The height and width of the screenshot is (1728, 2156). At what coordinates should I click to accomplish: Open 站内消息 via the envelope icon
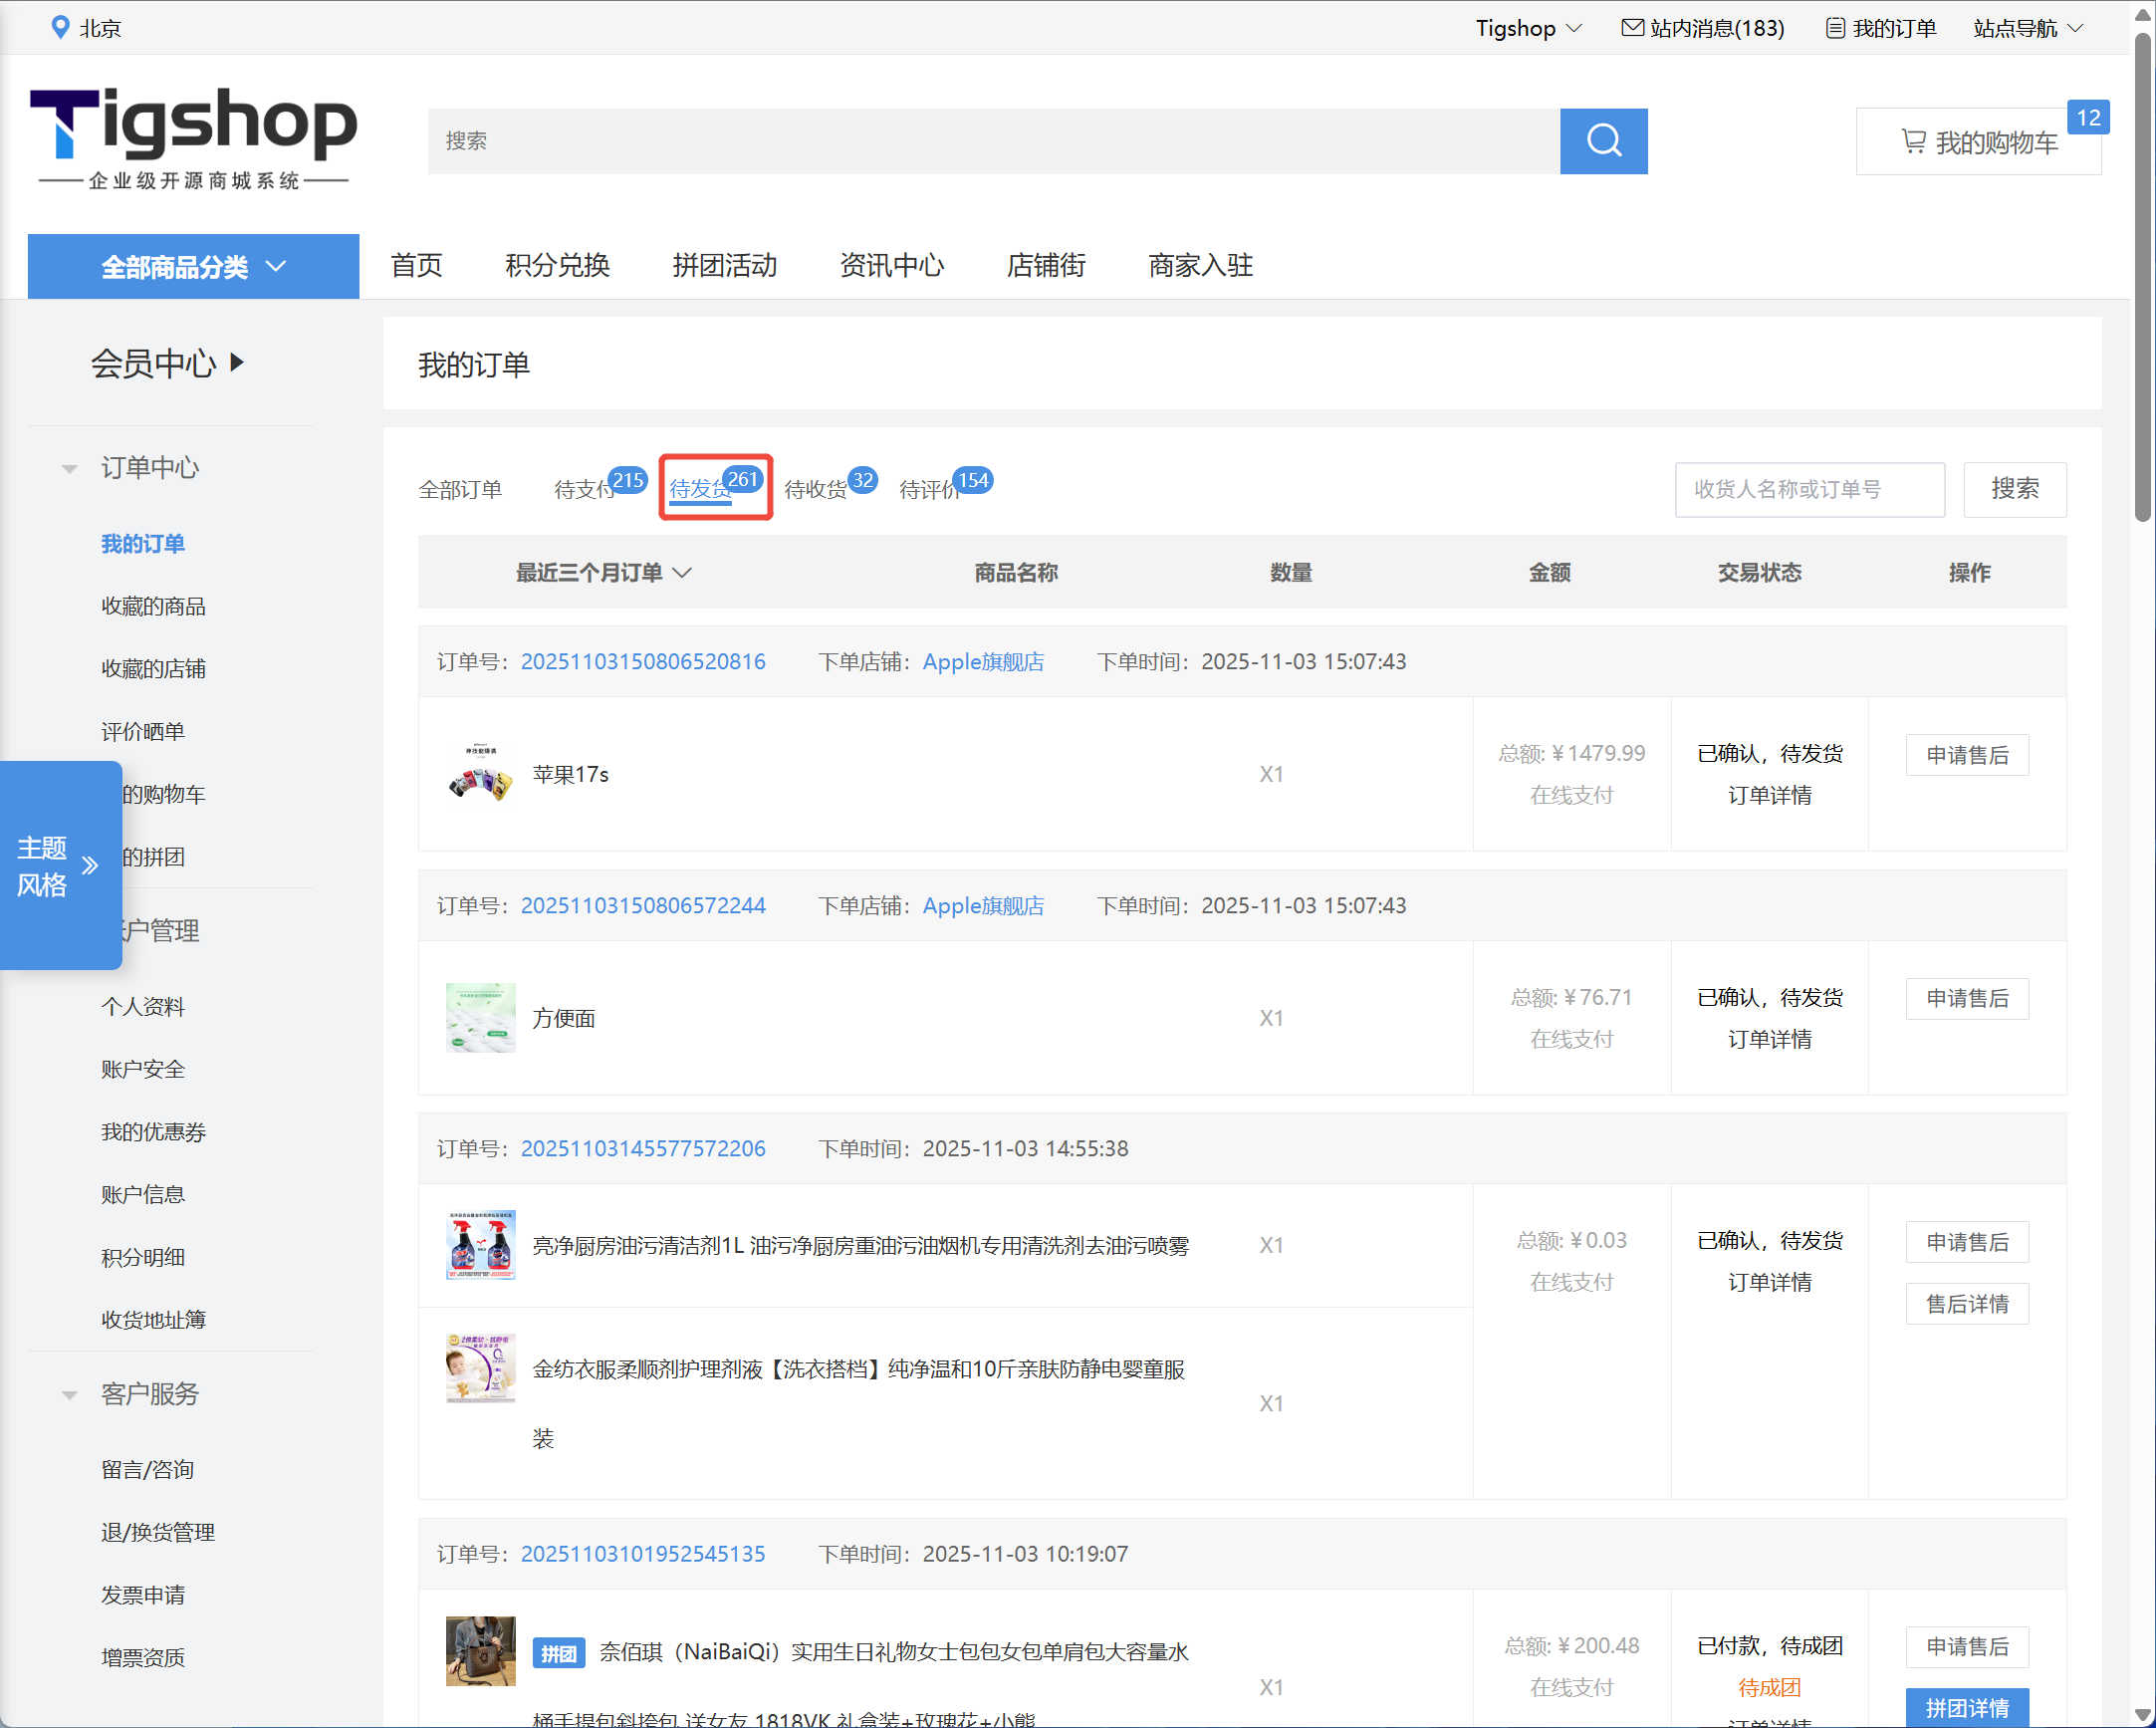(1633, 27)
